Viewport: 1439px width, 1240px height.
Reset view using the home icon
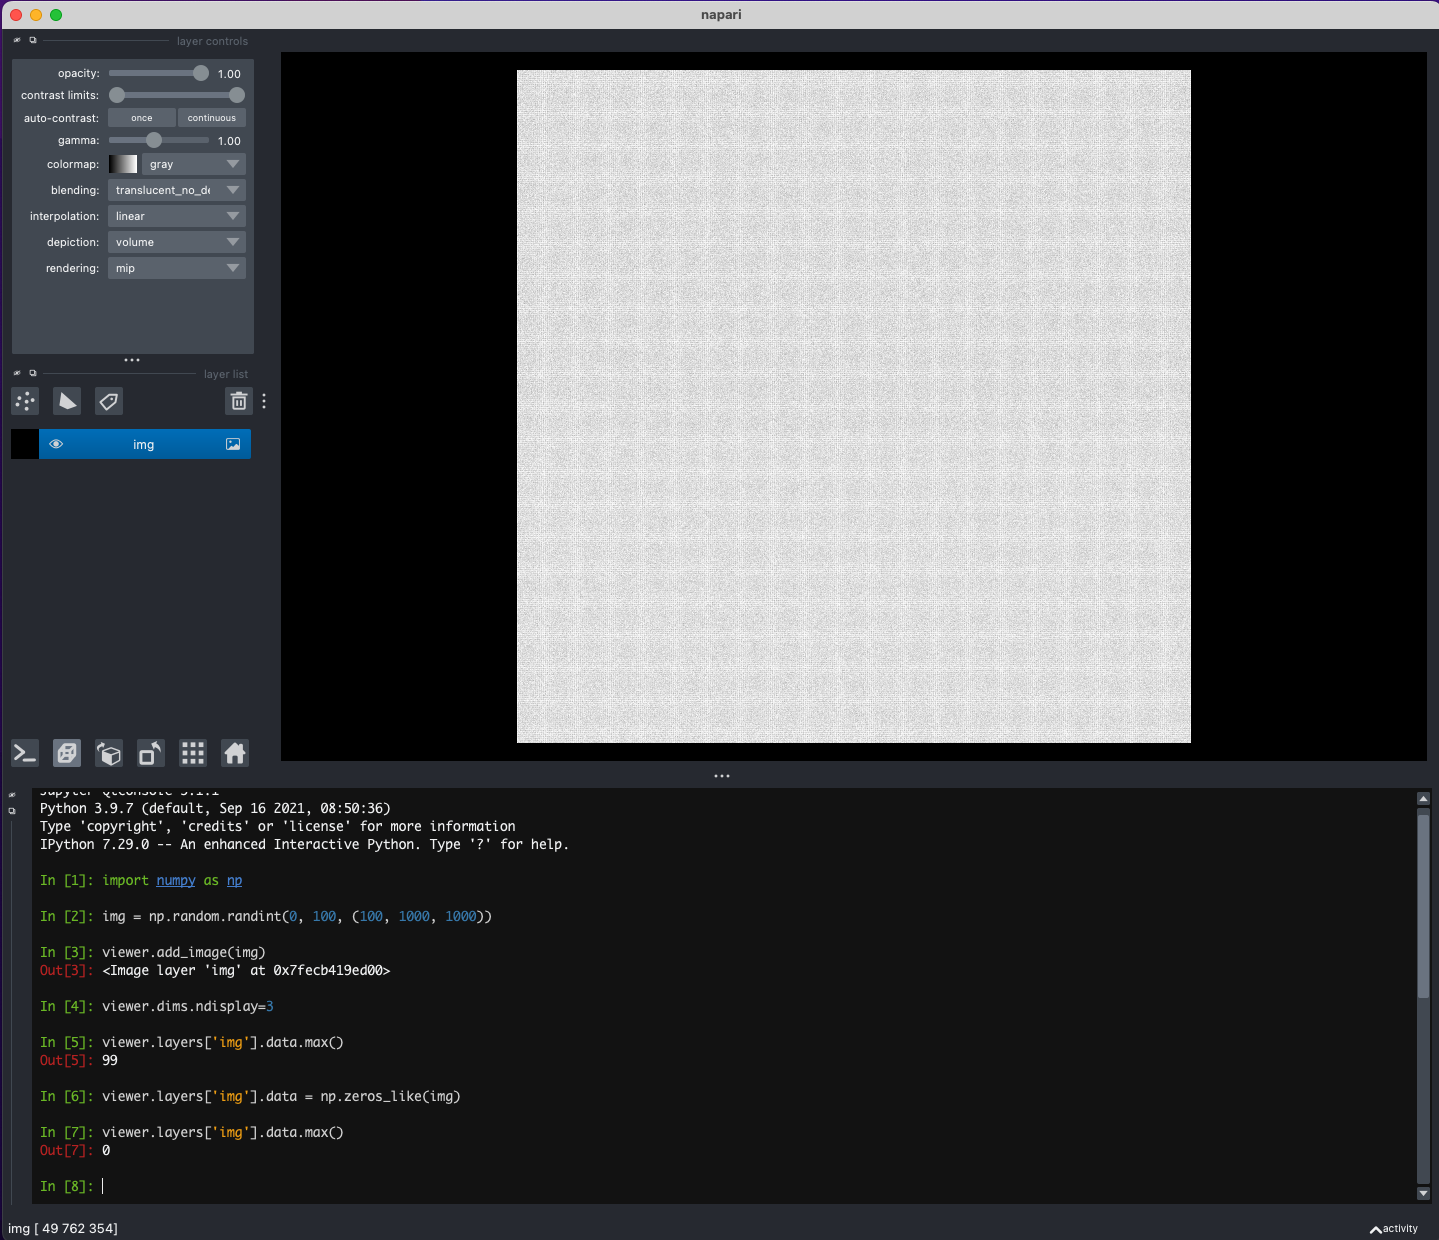(235, 753)
